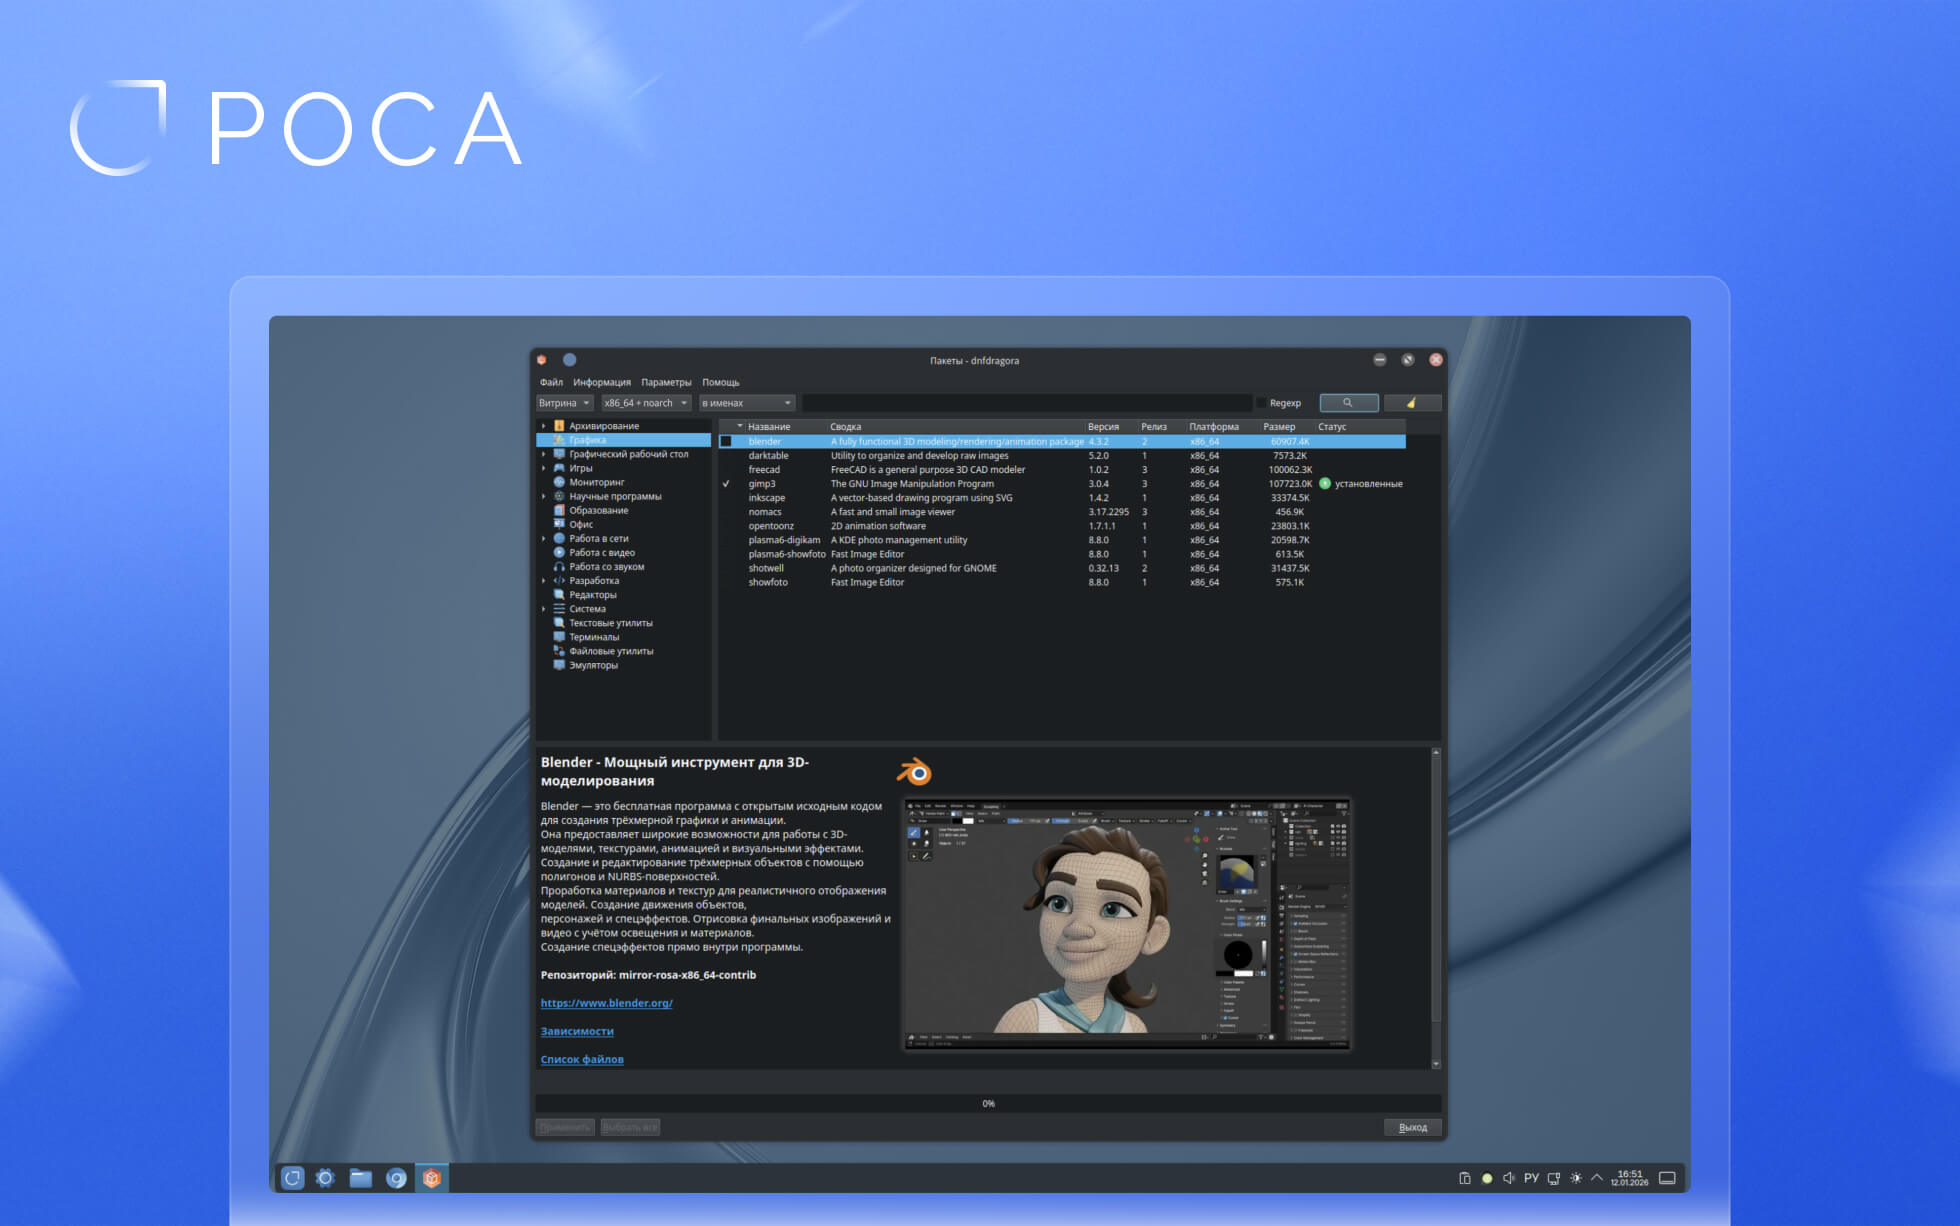The height and width of the screenshot is (1226, 1960).
Task: Click the dnfdragora icon in taskbar
Action: [x=431, y=1178]
